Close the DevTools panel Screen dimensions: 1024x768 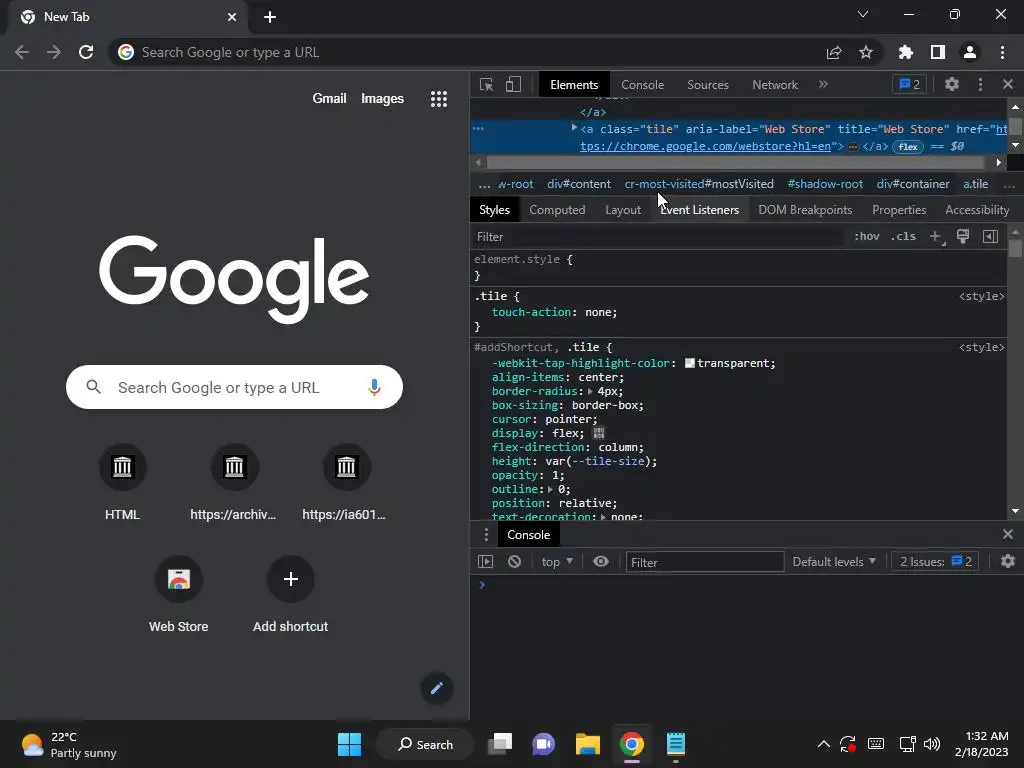(x=1008, y=84)
